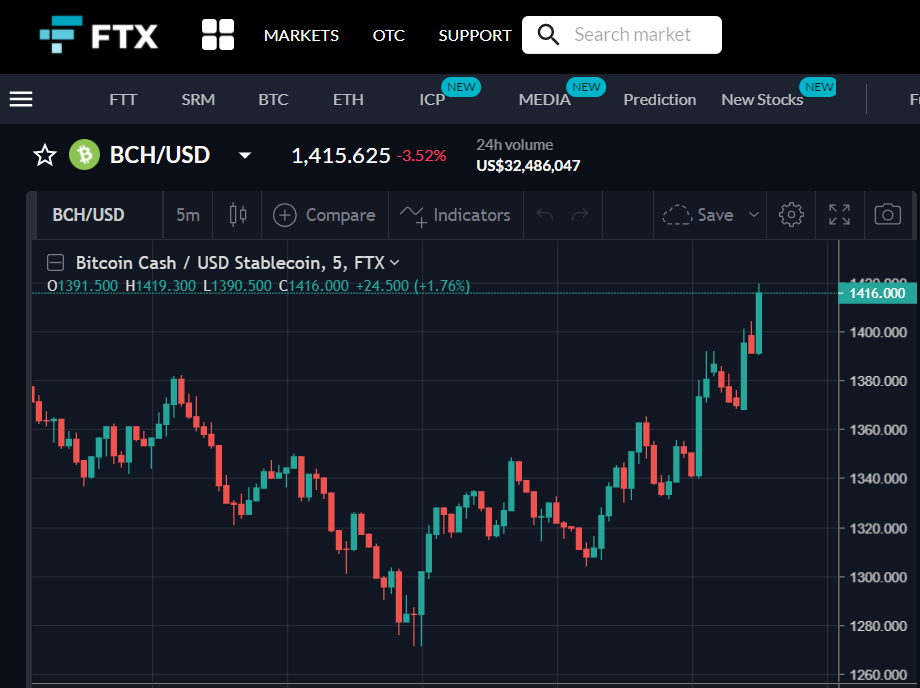Take a chart snapshot with camera icon

tap(888, 215)
